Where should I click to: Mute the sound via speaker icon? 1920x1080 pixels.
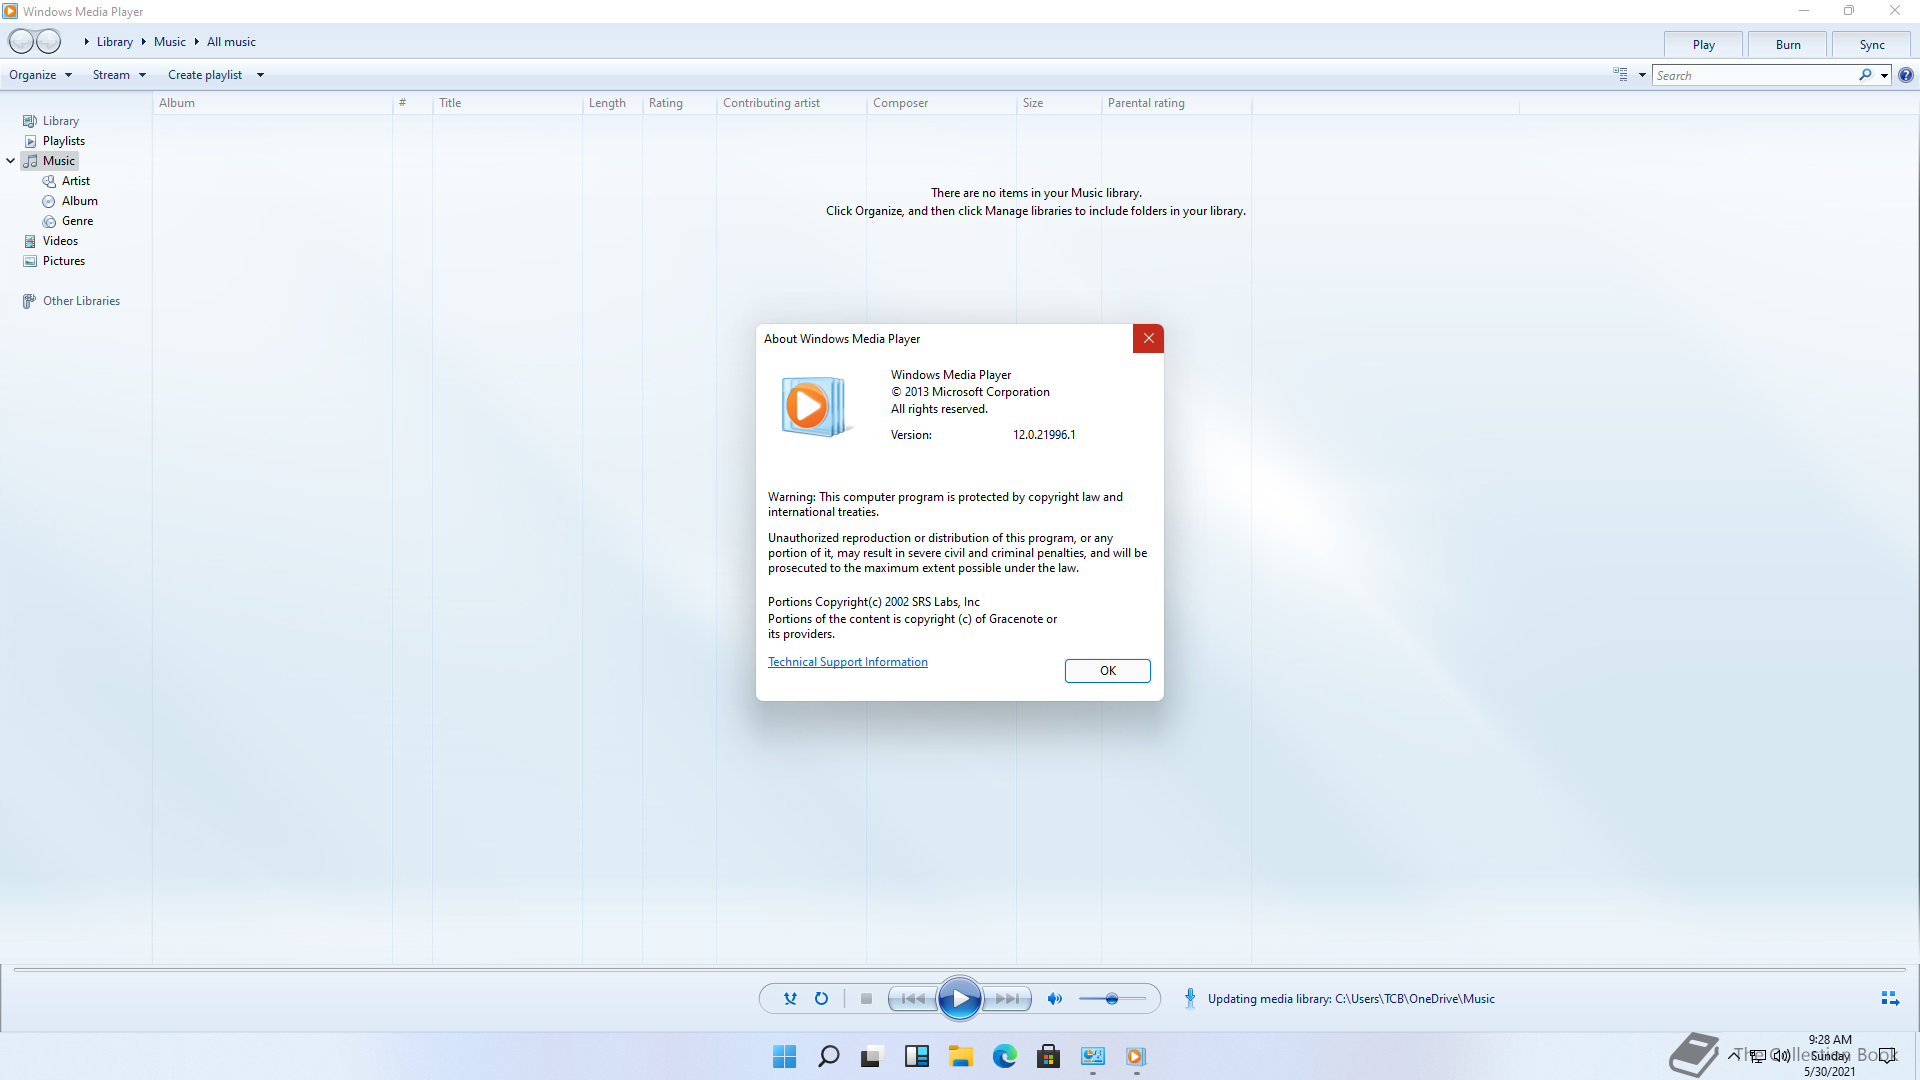[x=1054, y=998]
